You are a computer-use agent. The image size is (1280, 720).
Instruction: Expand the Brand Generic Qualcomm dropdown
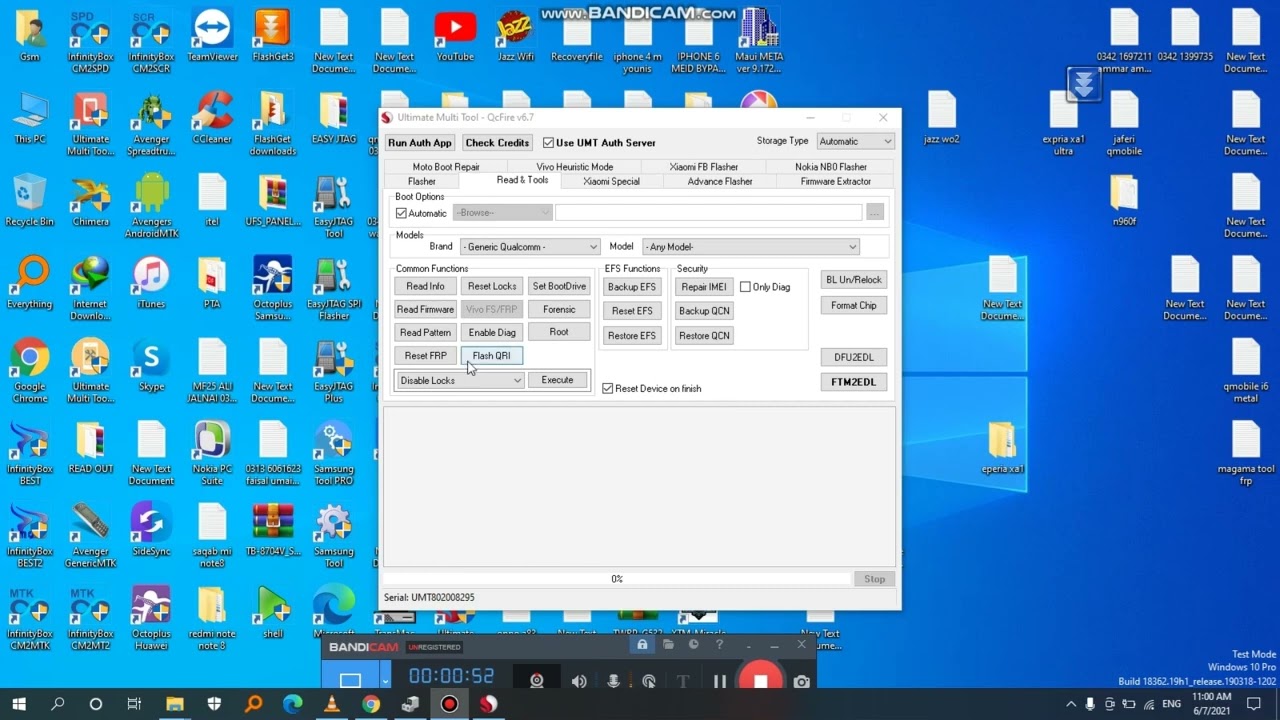[x=530, y=246]
